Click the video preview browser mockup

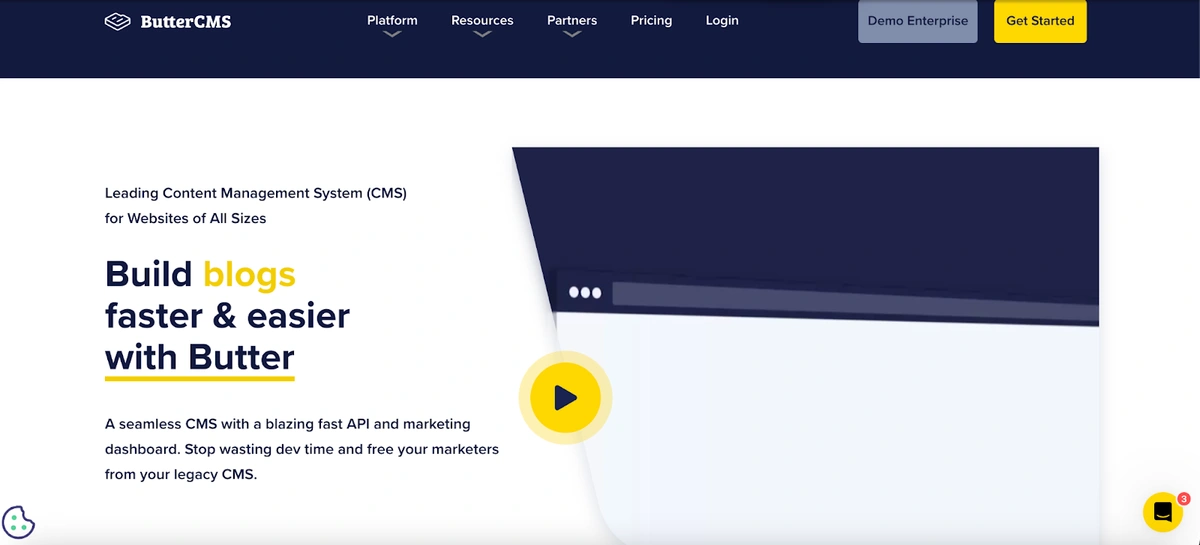(806, 346)
